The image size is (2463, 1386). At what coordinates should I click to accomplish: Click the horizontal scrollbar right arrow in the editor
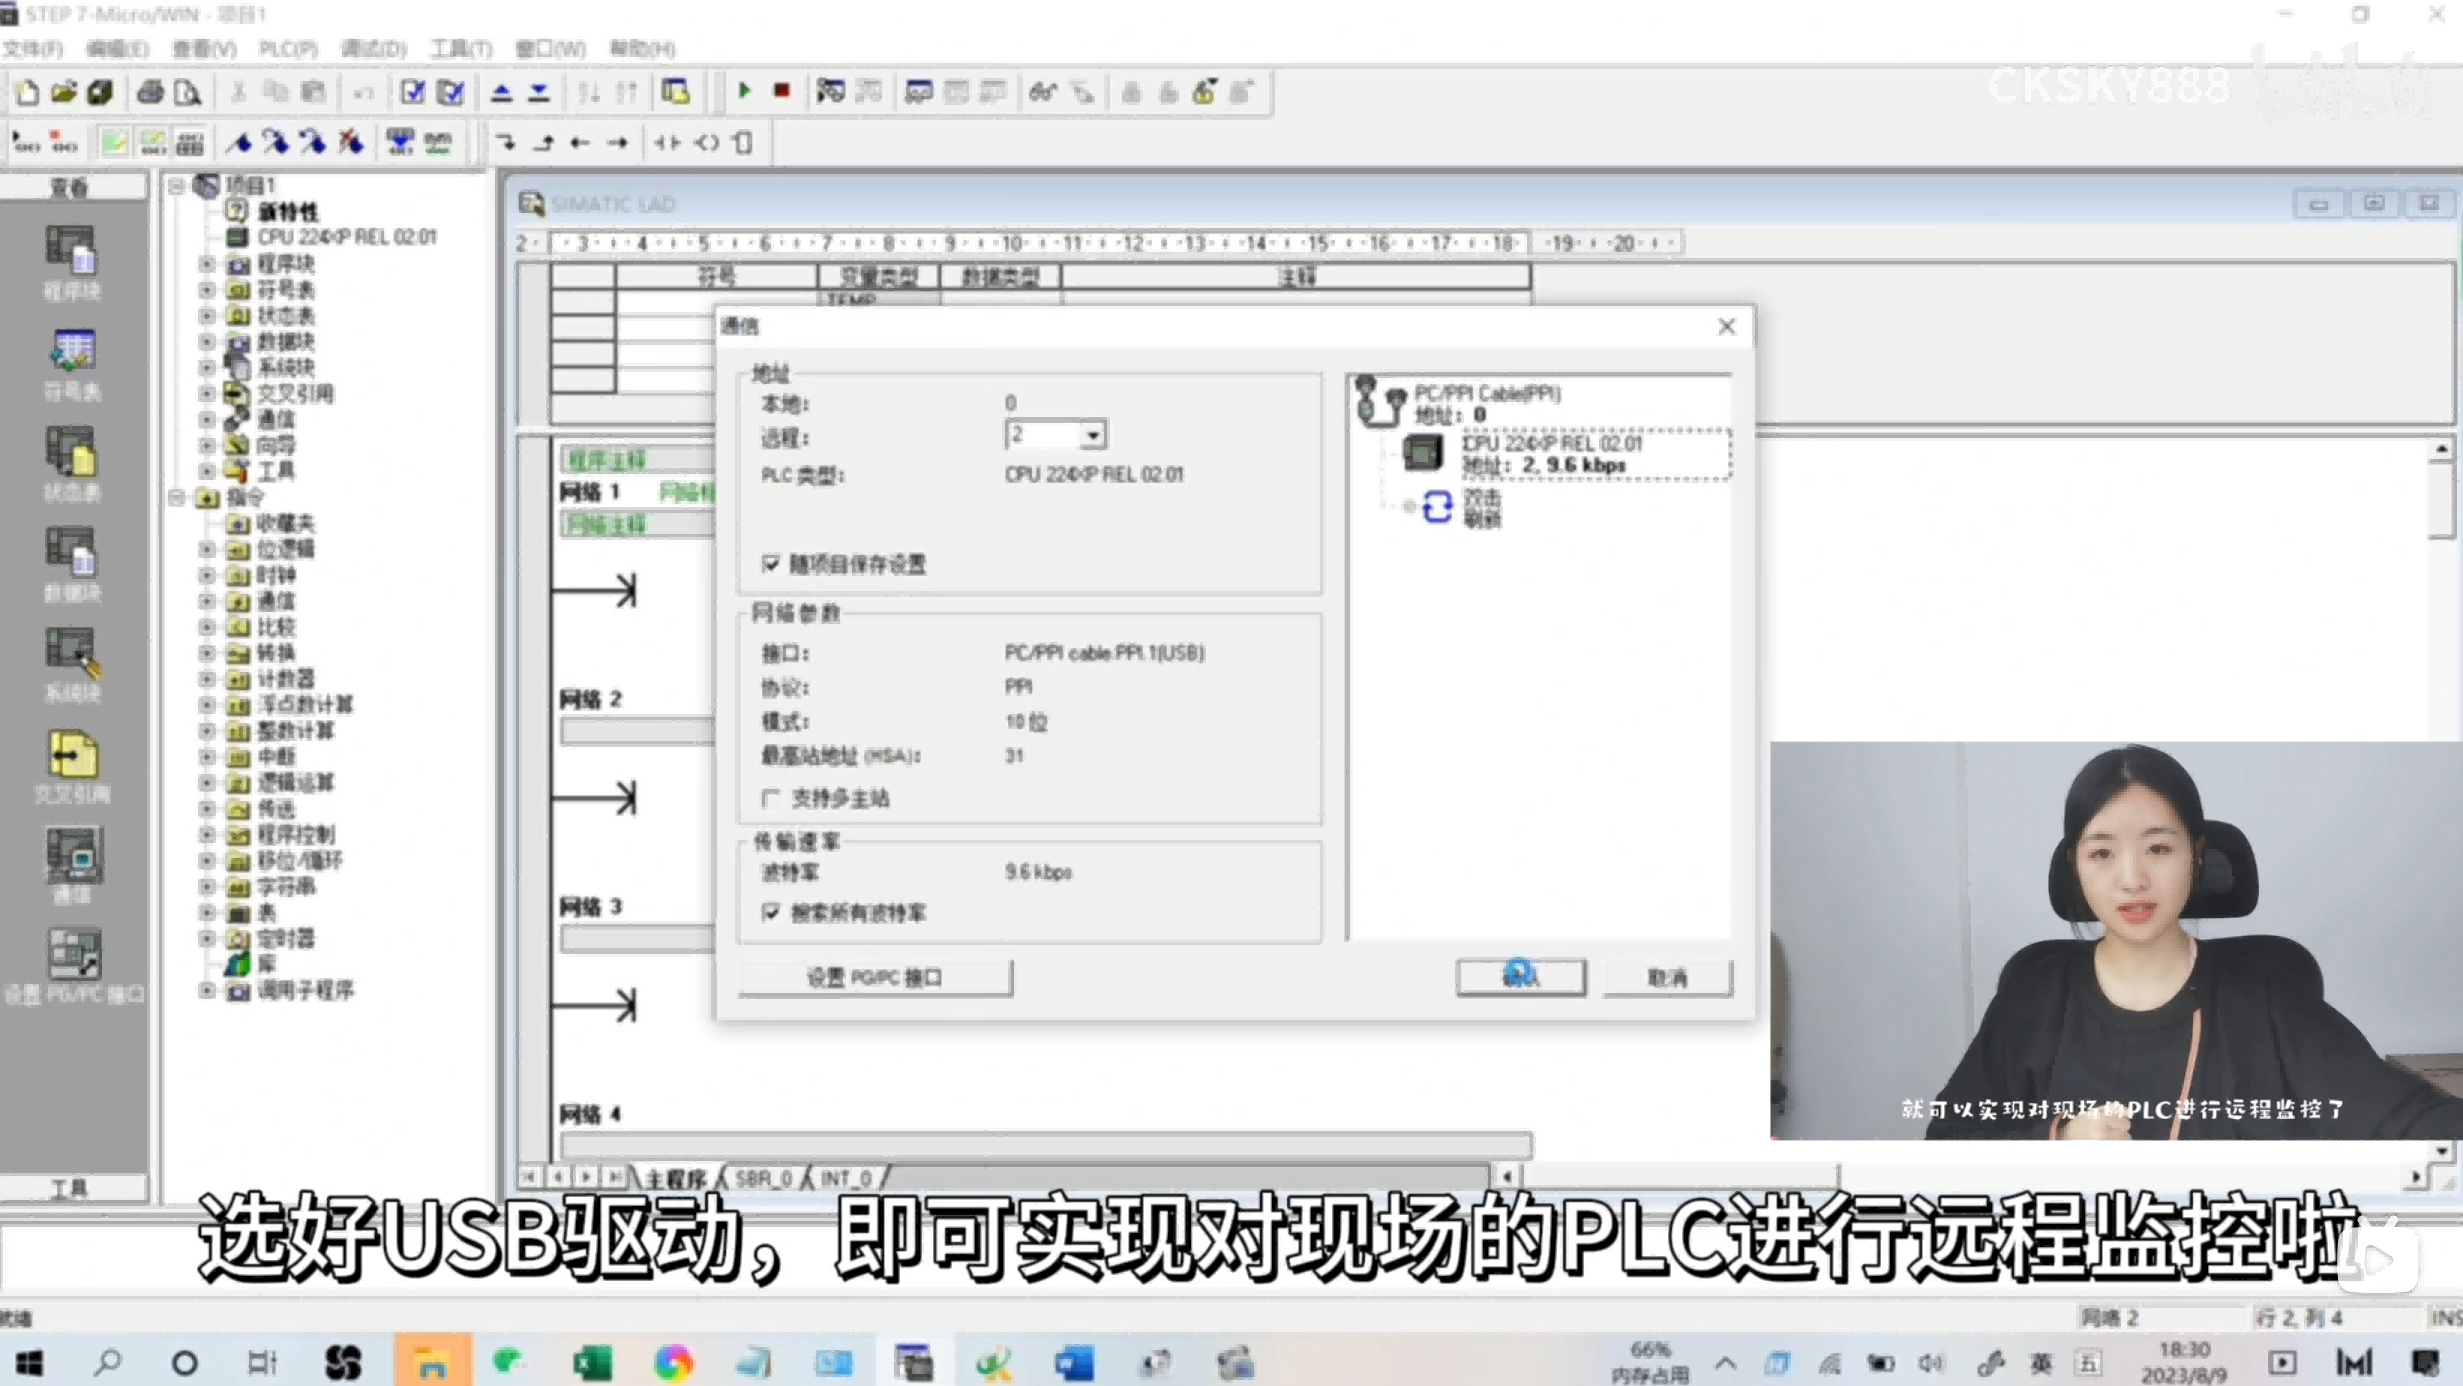2416,1177
